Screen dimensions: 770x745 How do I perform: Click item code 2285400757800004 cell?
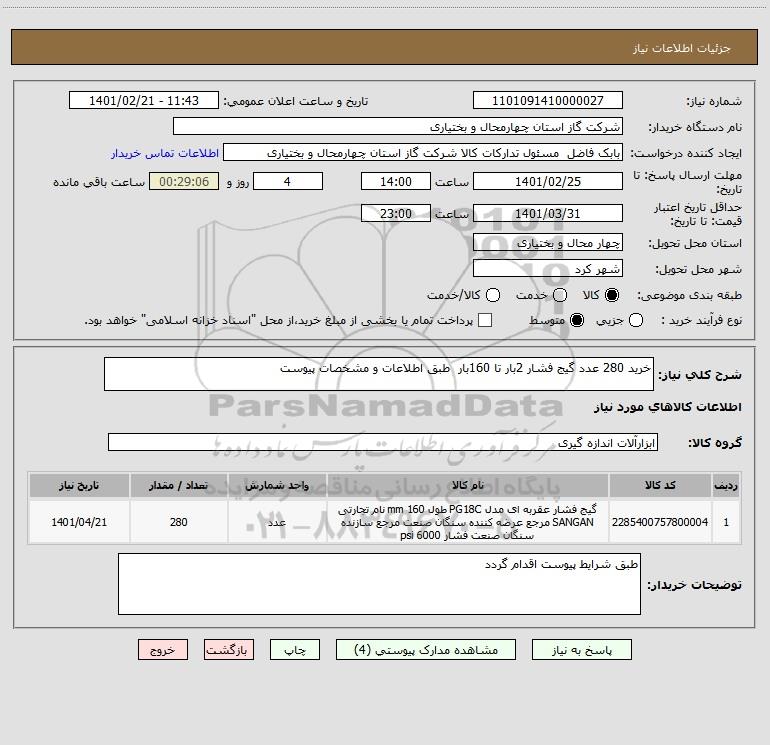pos(660,522)
